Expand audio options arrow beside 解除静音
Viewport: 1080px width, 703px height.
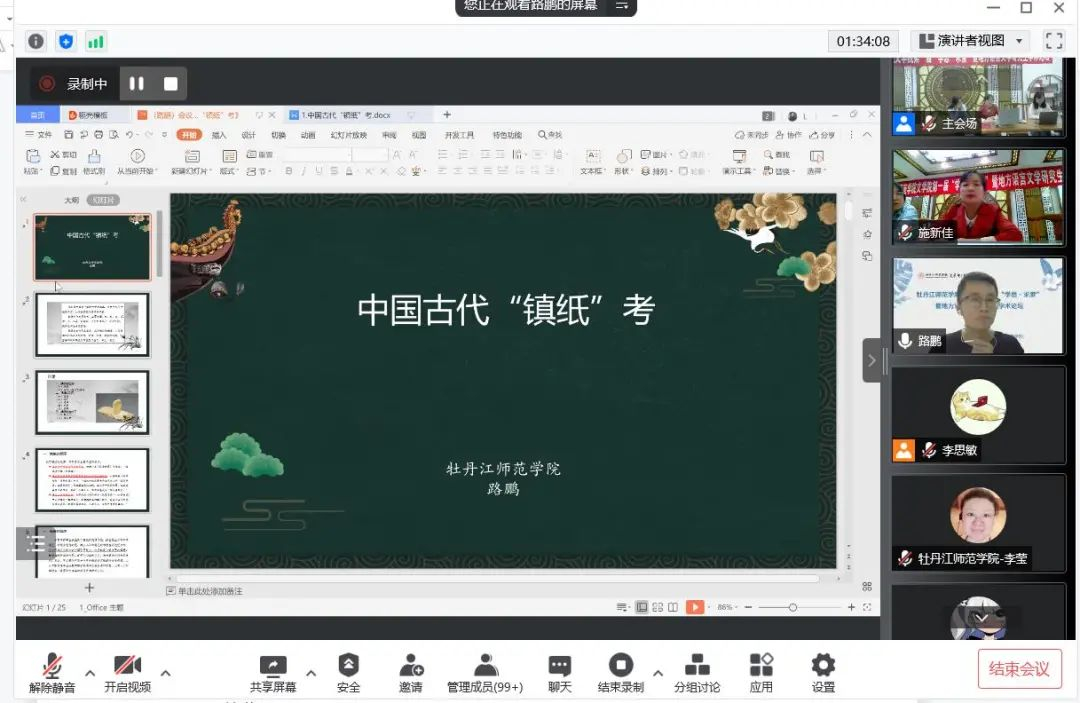(x=90, y=672)
